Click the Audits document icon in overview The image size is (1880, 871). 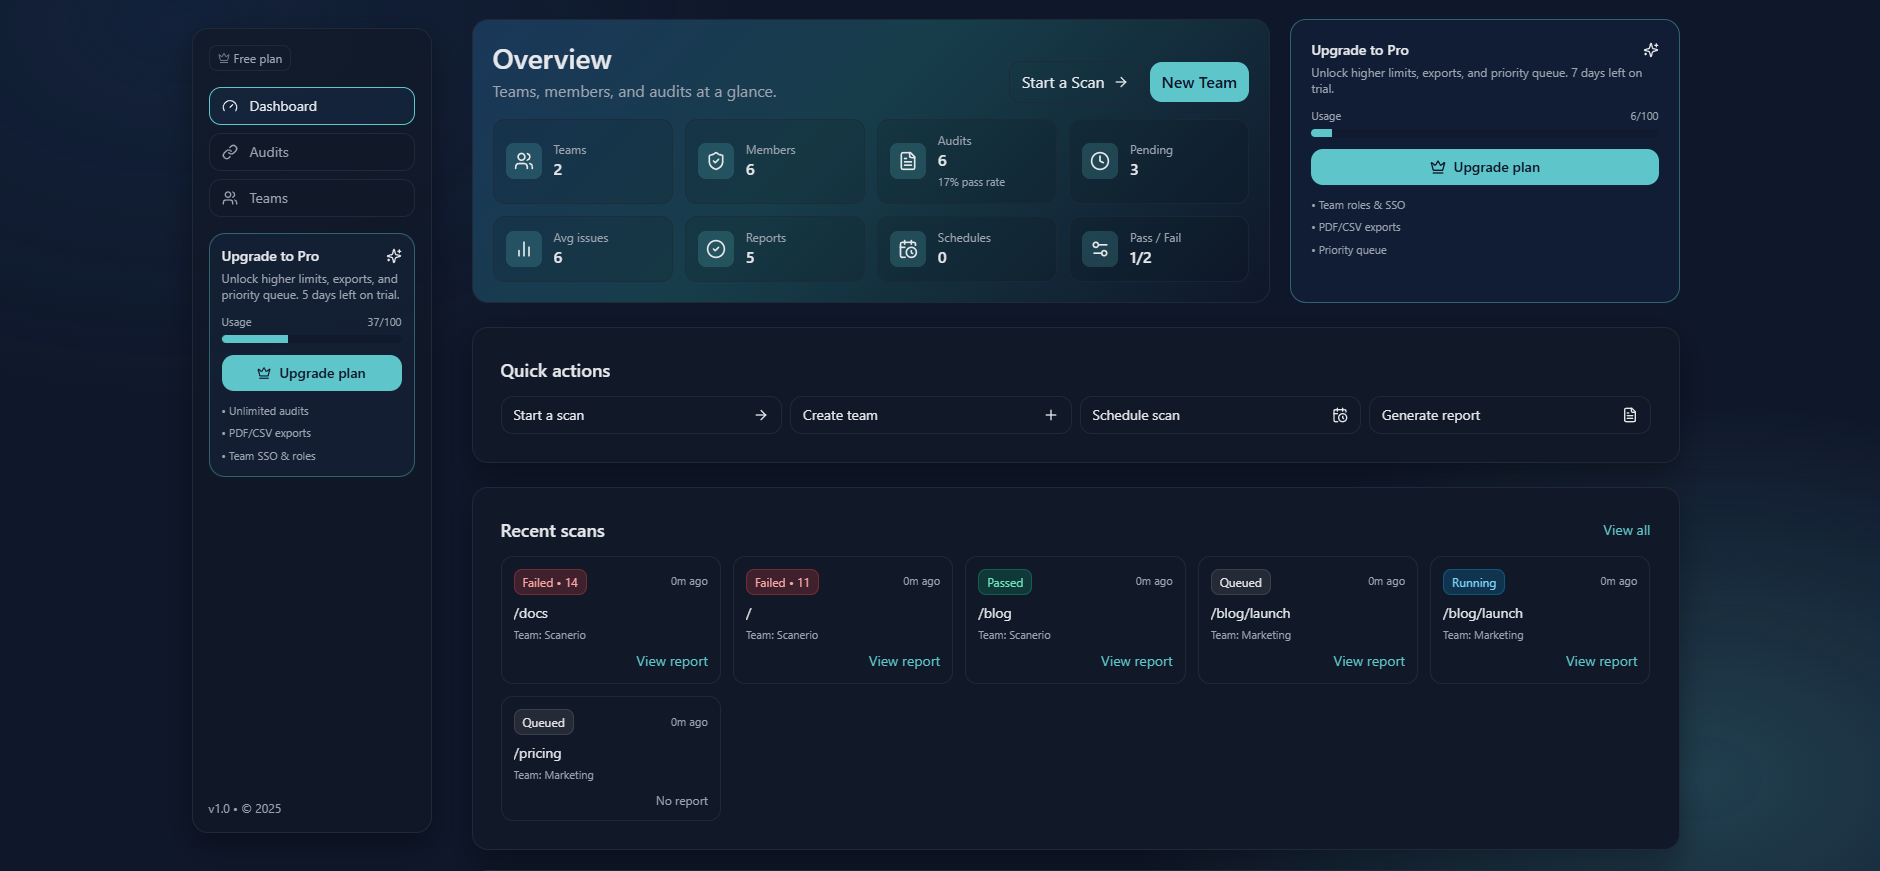[x=907, y=161]
